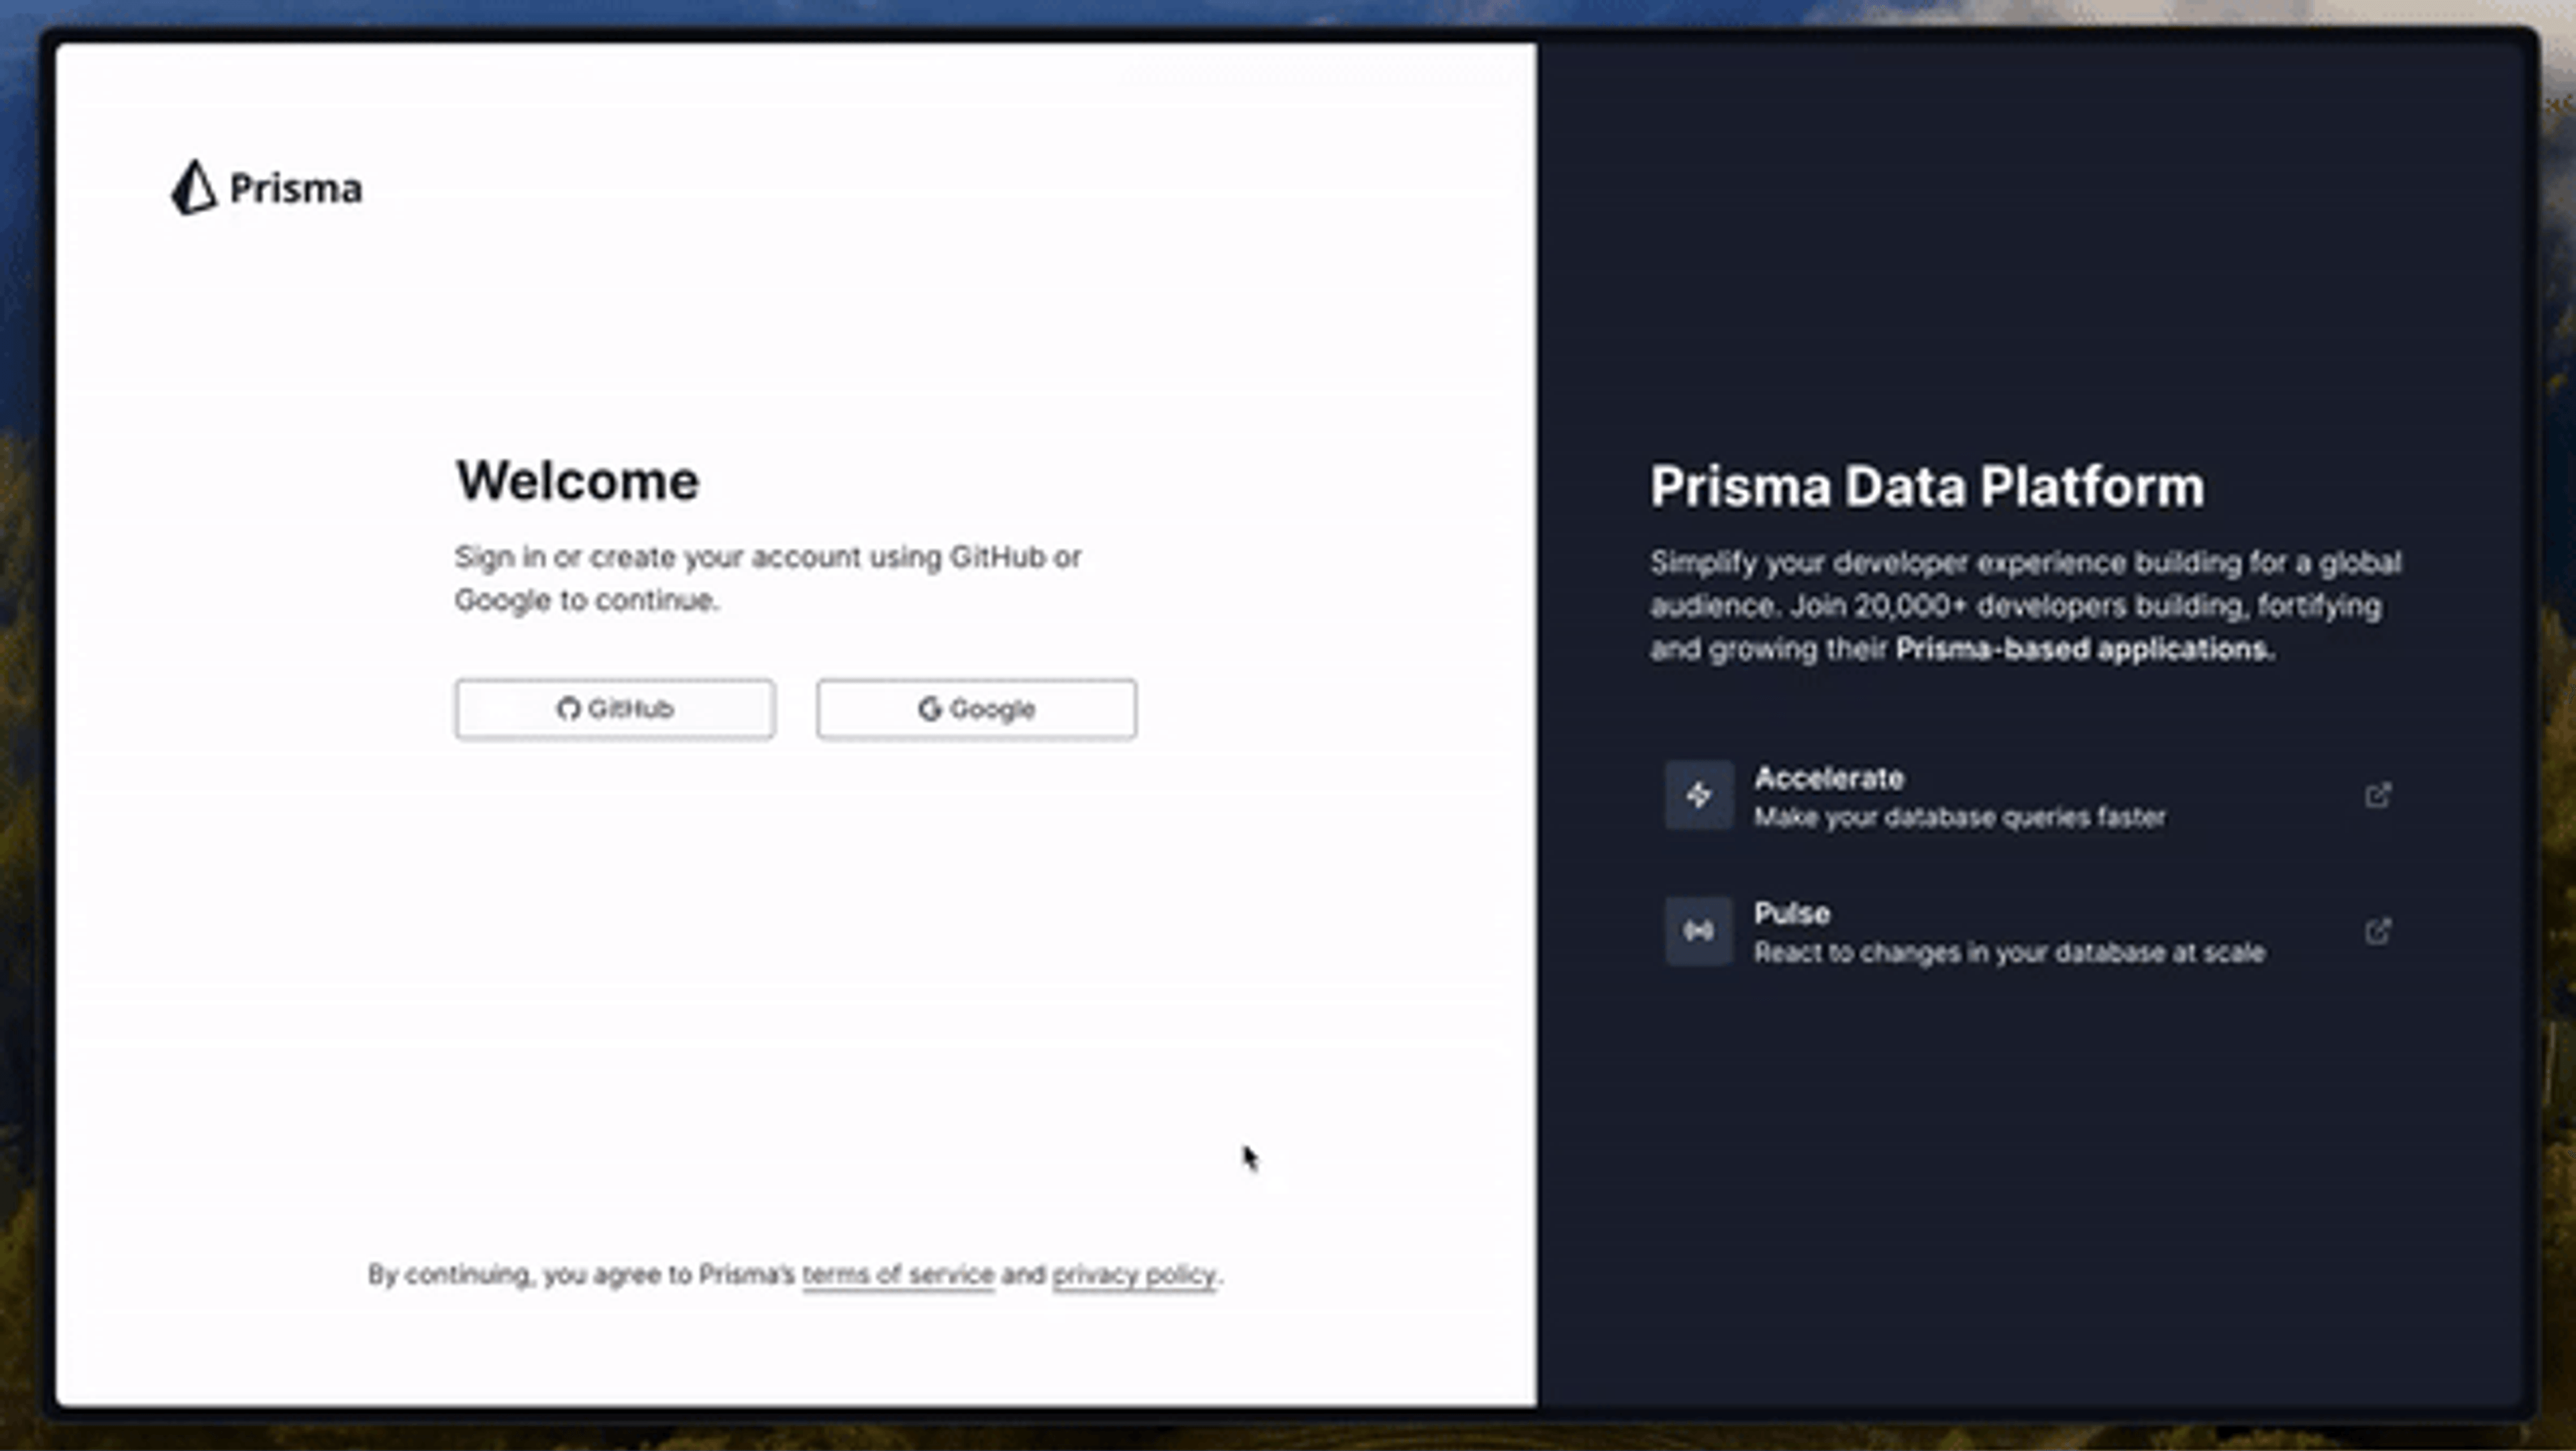2576x1451 pixels.
Task: Click the GitHub octocat icon
Action: coord(568,709)
